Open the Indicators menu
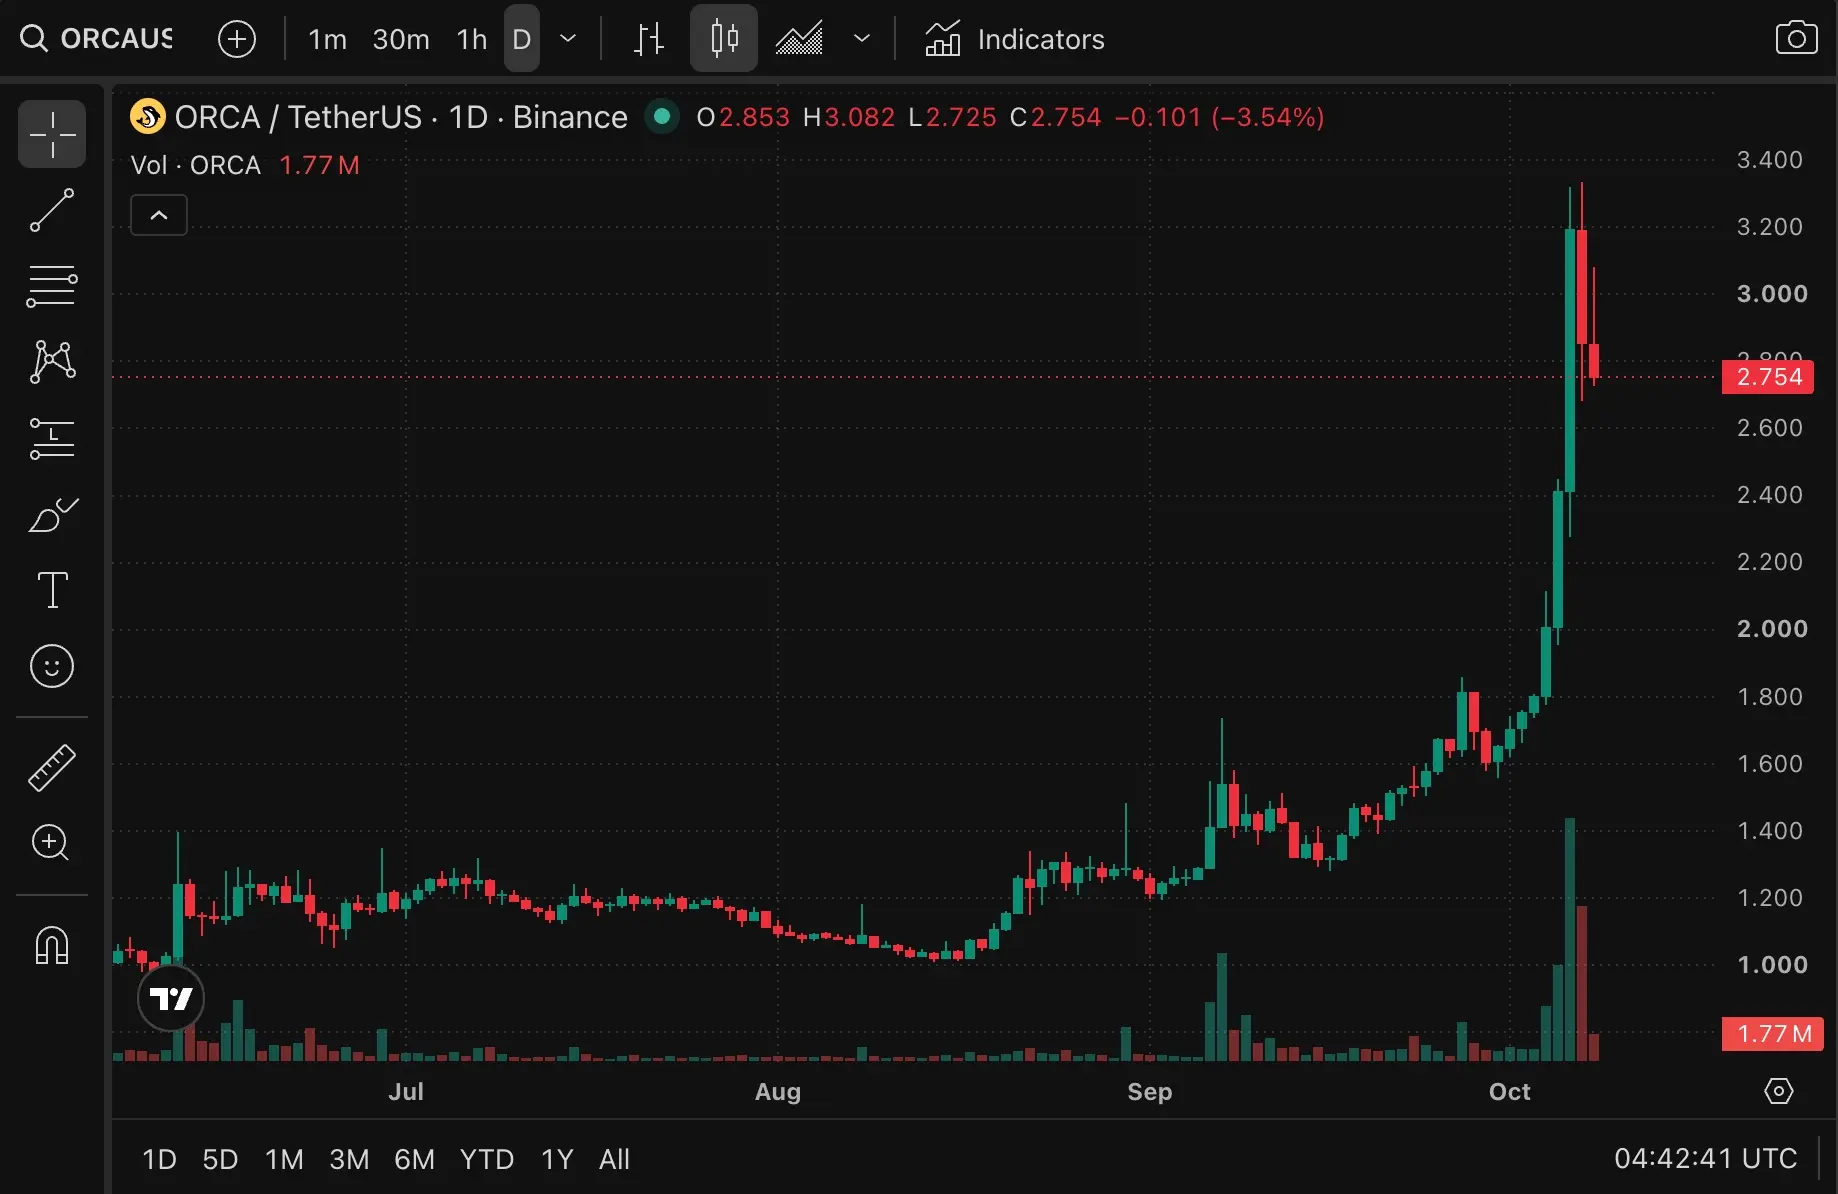Image resolution: width=1838 pixels, height=1194 pixels. click(x=1015, y=39)
